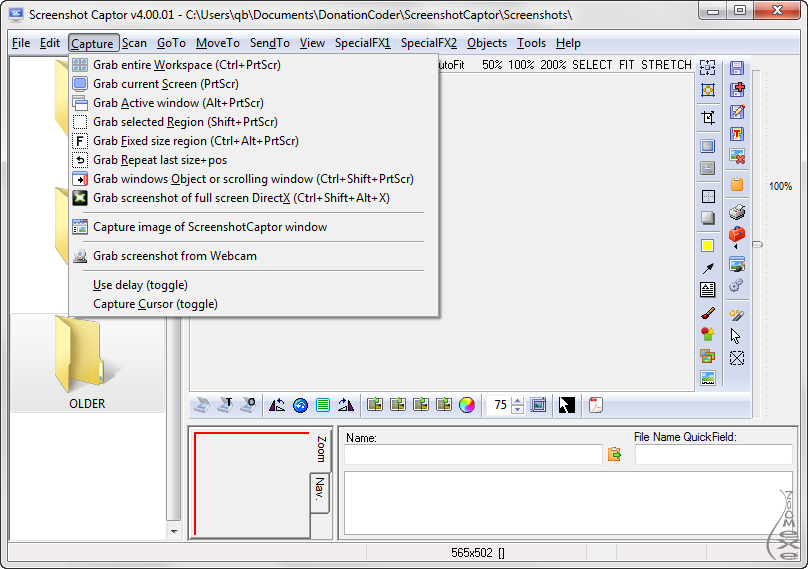Switch view to FIT mode
Image resolution: width=808 pixels, height=569 pixels.
627,65
